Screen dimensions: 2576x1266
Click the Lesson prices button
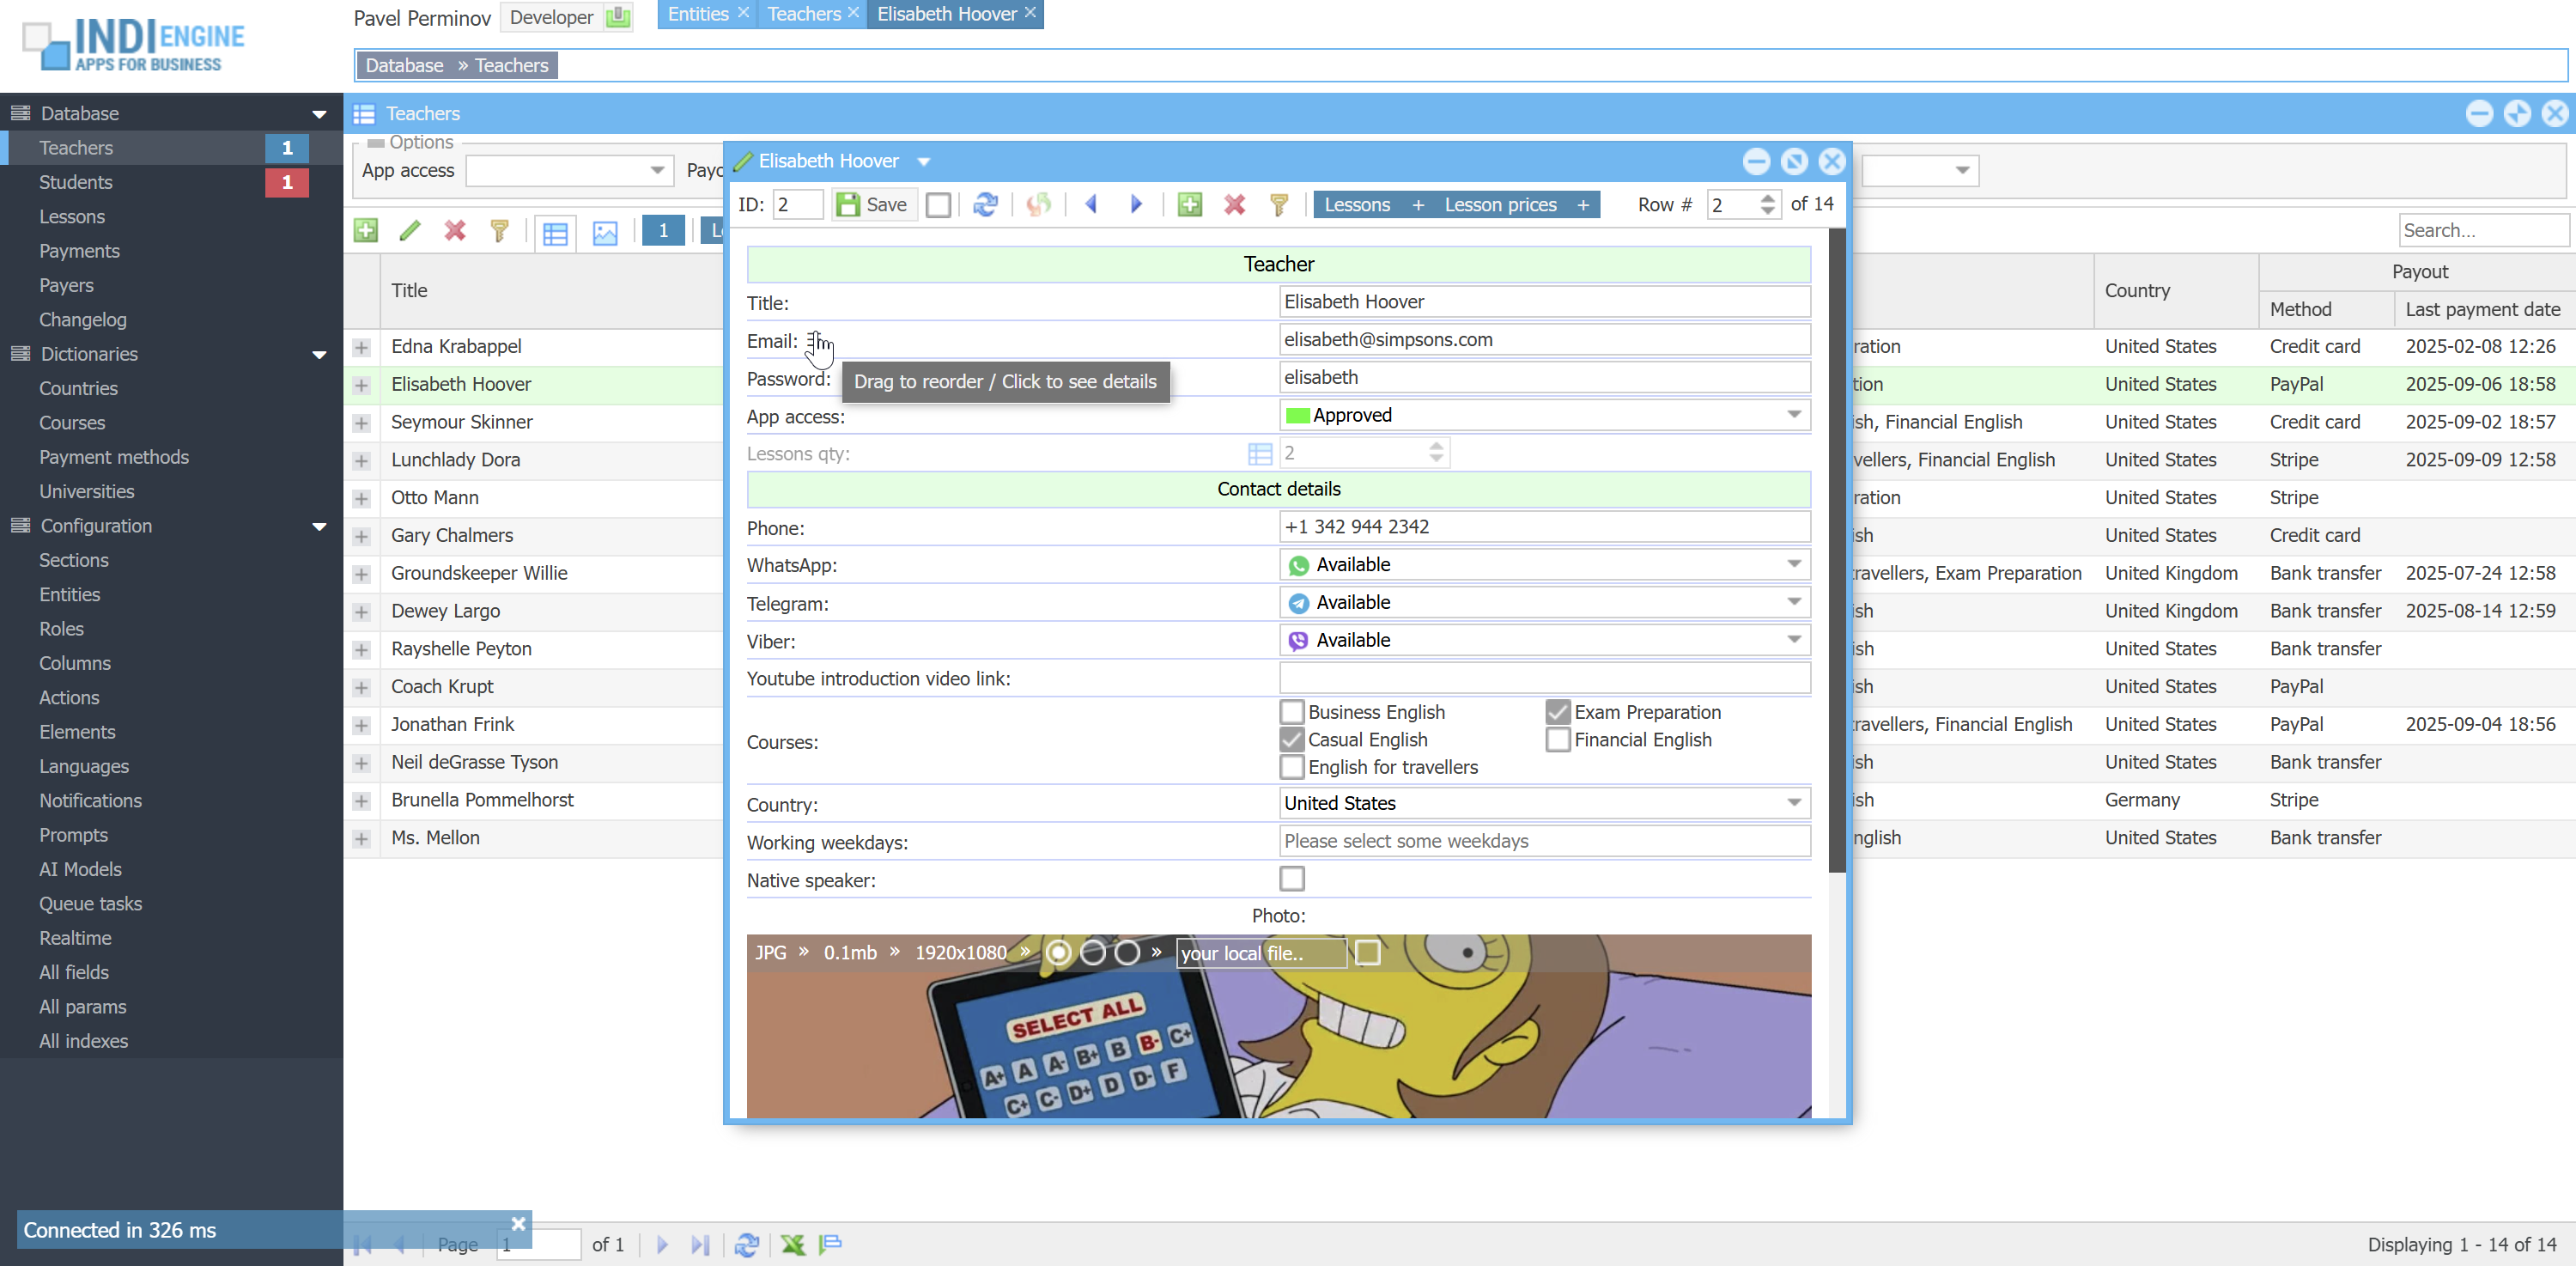click(1500, 204)
